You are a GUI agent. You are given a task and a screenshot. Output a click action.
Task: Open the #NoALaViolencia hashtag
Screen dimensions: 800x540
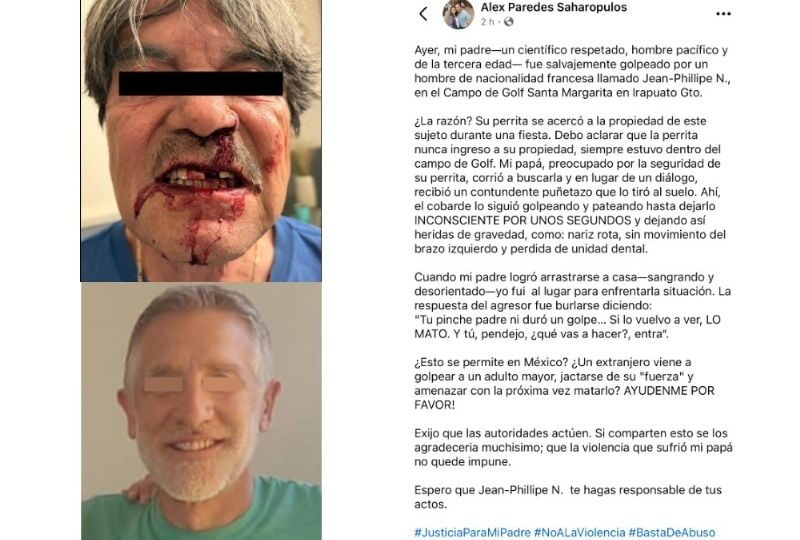pos(580,532)
